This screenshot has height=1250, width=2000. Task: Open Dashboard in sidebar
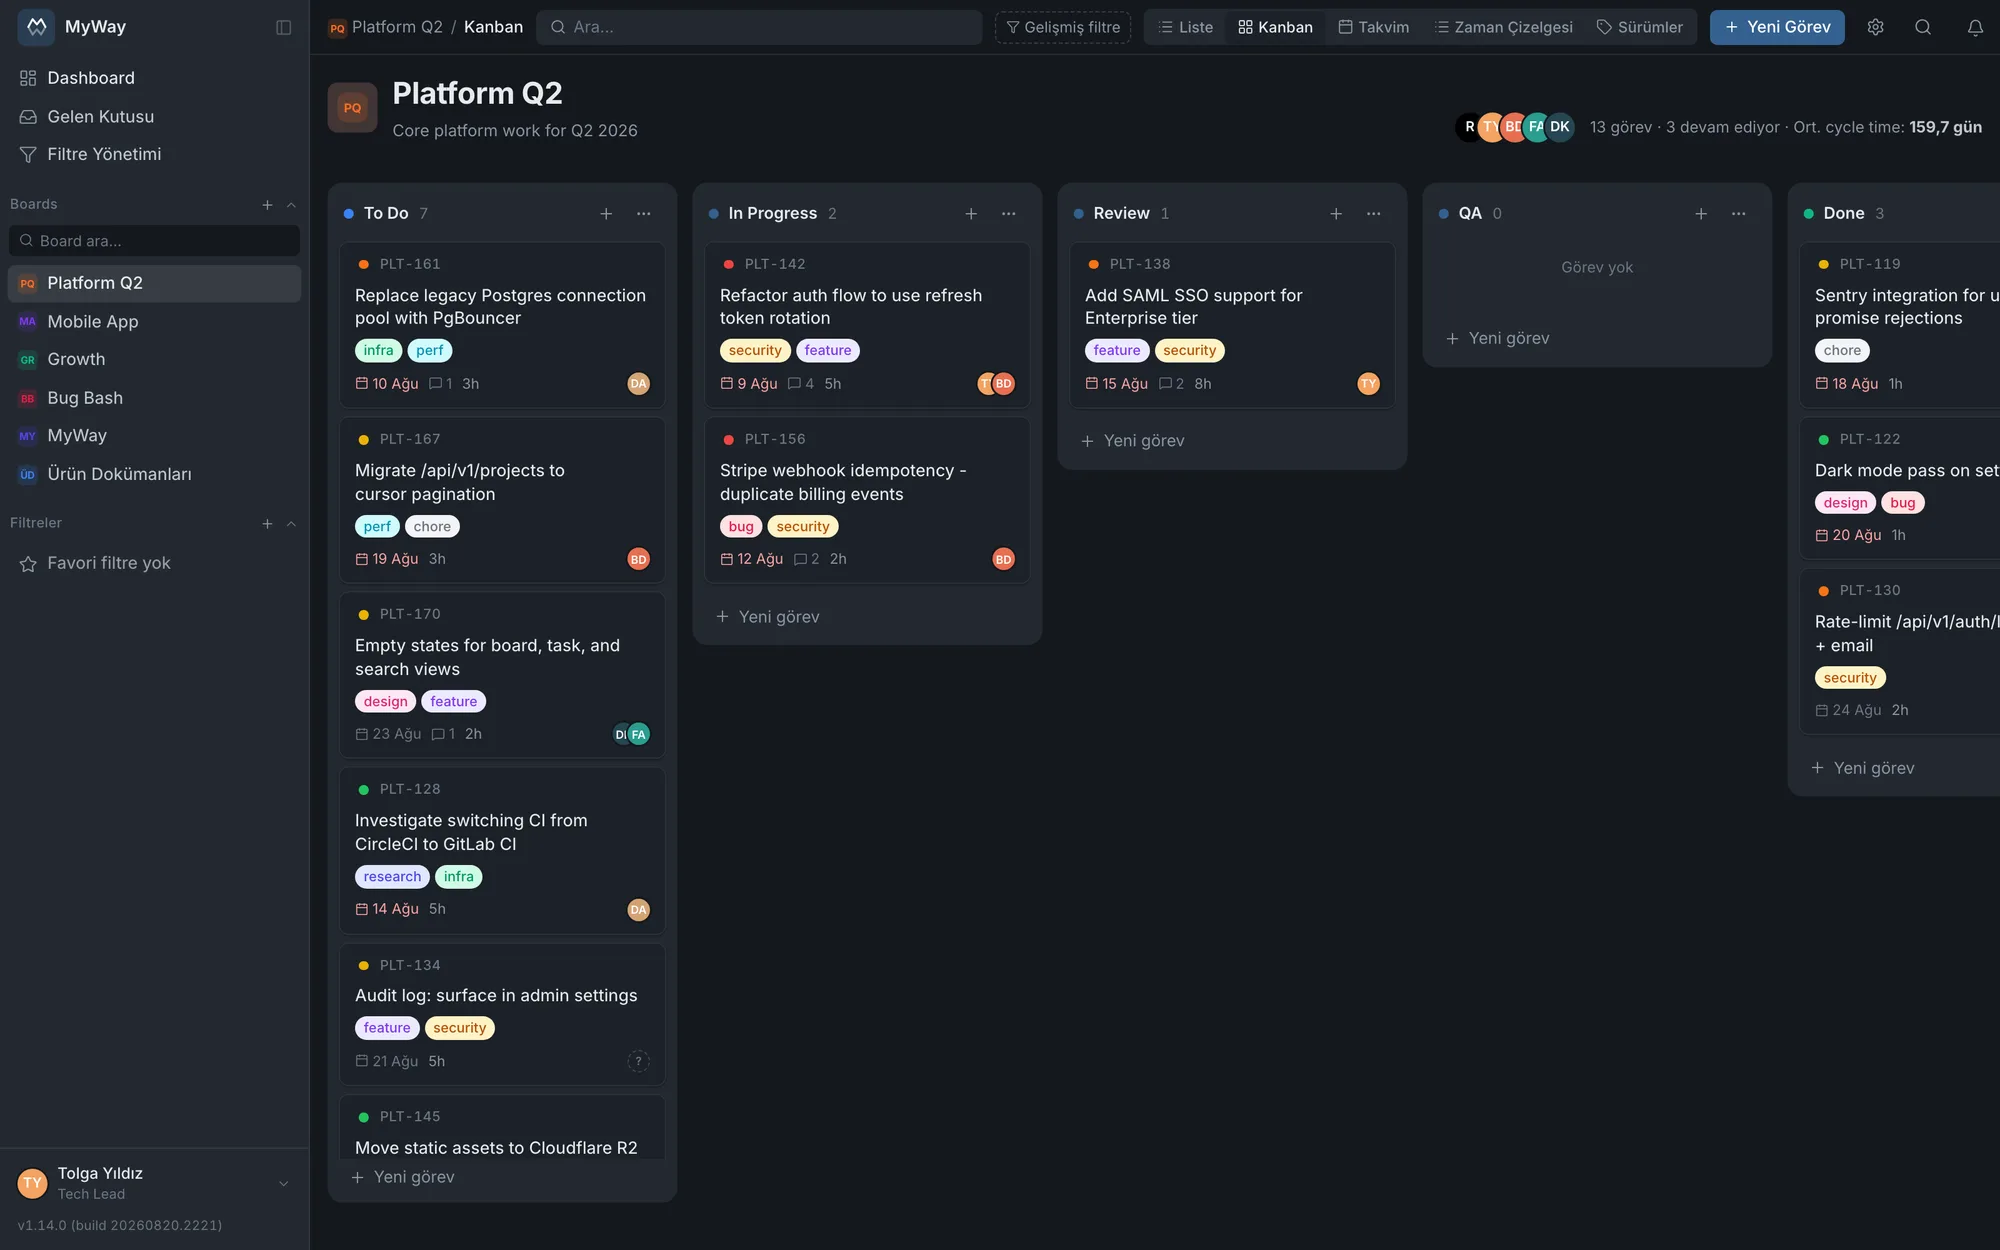coord(154,78)
